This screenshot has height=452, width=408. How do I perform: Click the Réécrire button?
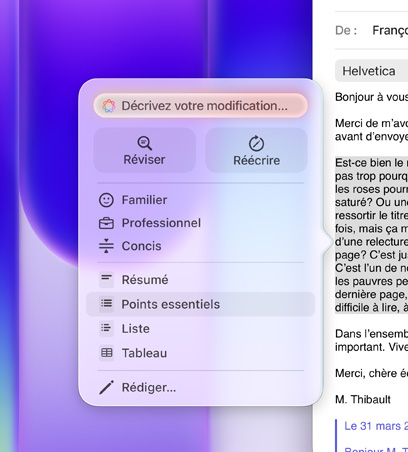pyautogui.click(x=256, y=150)
